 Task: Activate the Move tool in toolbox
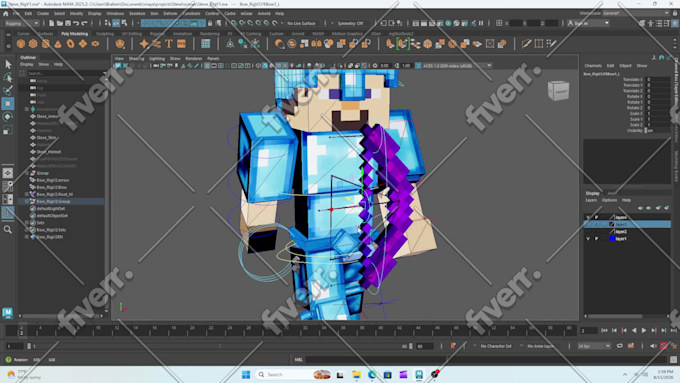8,104
